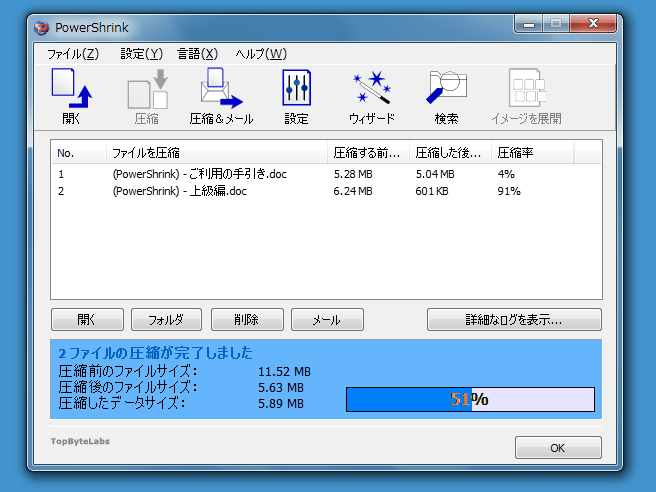Launch the ウィザード wand icon
Viewport: 656px width, 492px height.
(x=372, y=96)
